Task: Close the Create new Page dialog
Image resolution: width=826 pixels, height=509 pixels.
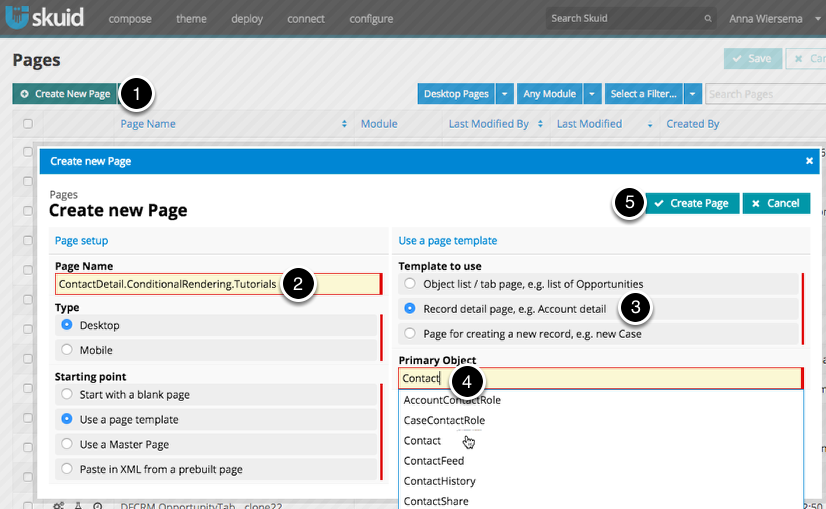Action: click(x=809, y=161)
